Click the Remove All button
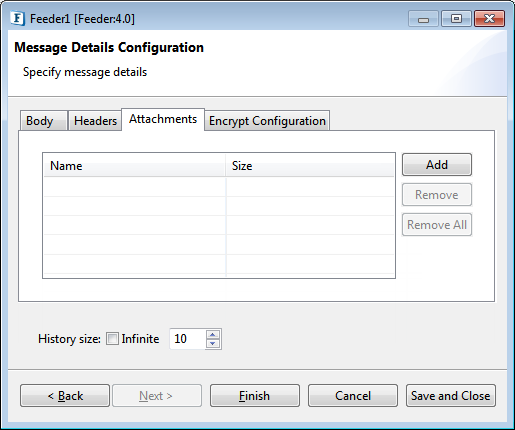The height and width of the screenshot is (430, 515). pyautogui.click(x=437, y=224)
